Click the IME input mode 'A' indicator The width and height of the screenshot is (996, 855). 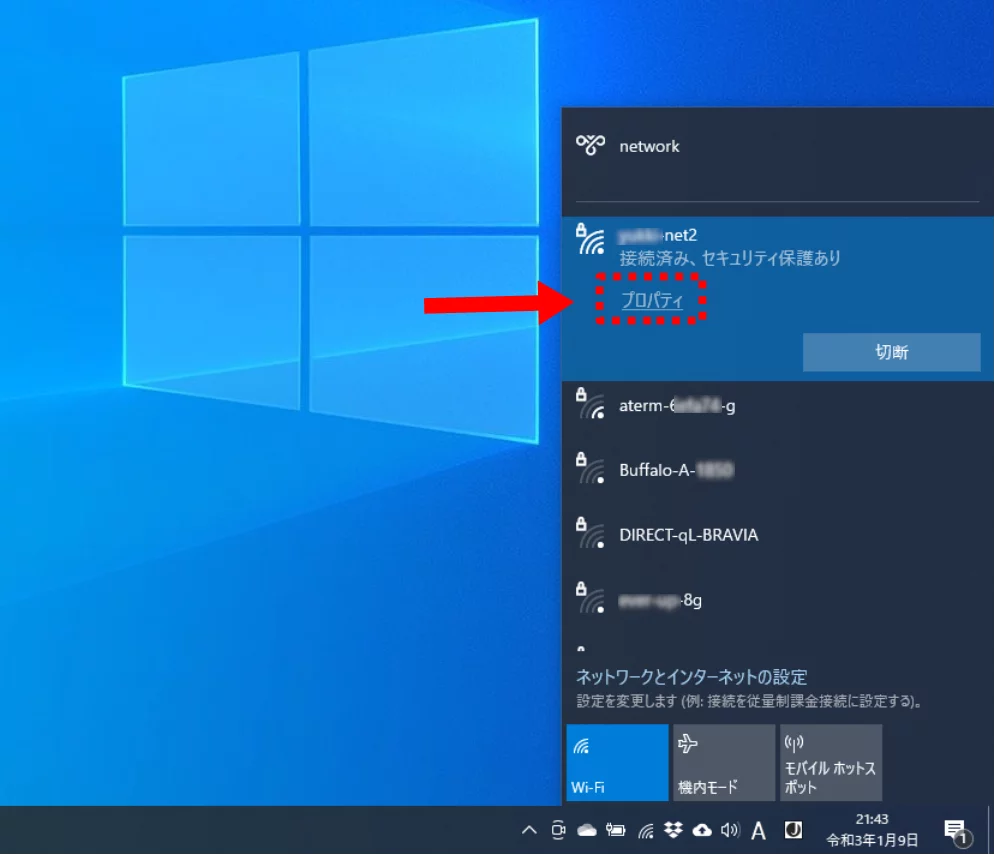tap(759, 830)
